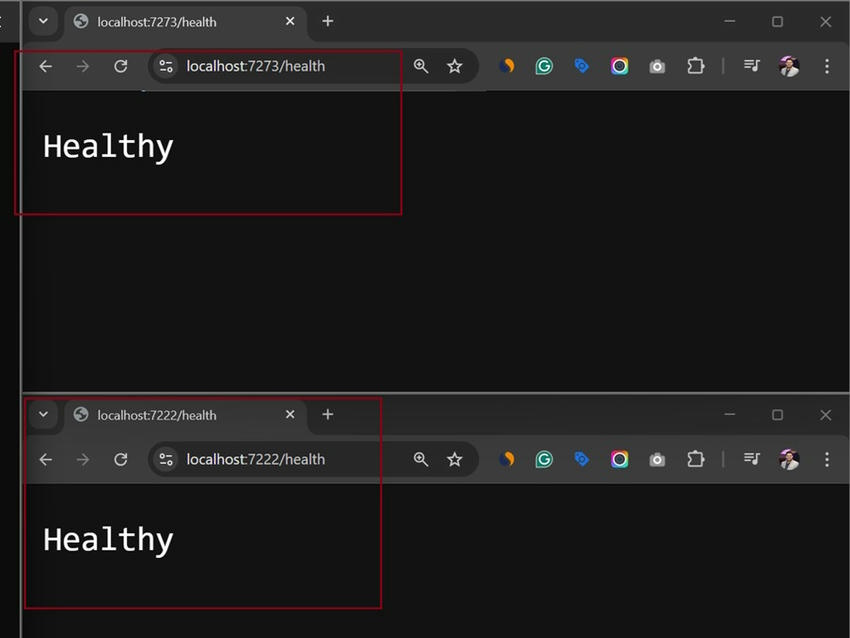Open the rainbow circle extension in 7273 window
The height and width of the screenshot is (638, 850).
(x=619, y=66)
